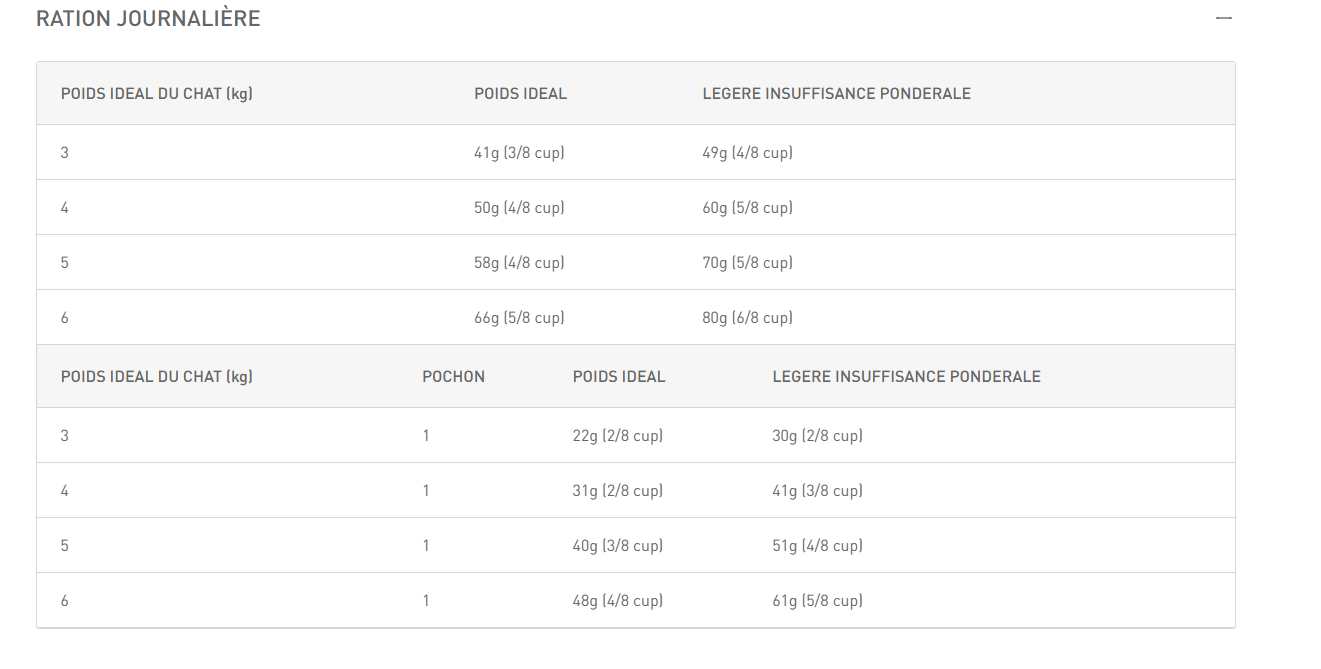
Task: Click the 70g (5/8 cup) value
Action: 747,263
